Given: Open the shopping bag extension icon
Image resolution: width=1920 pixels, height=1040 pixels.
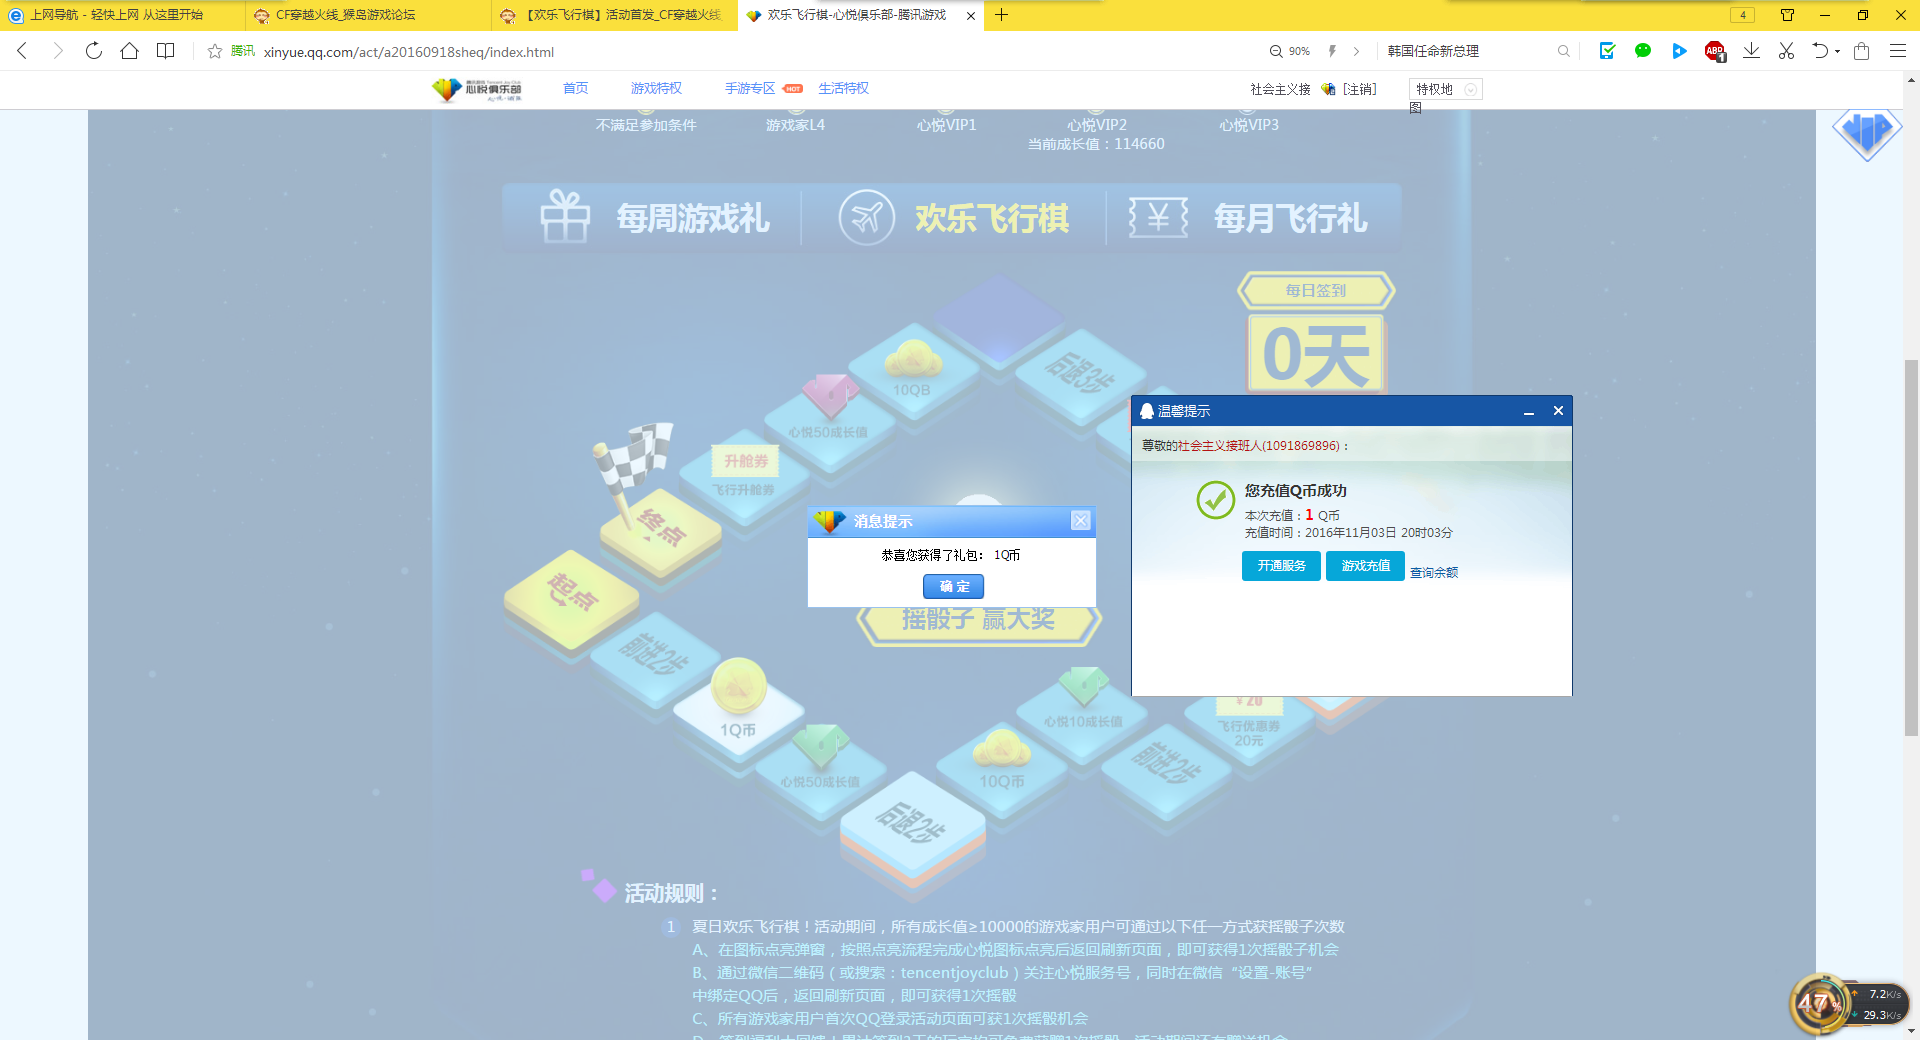Looking at the screenshot, I should pyautogui.click(x=1861, y=51).
